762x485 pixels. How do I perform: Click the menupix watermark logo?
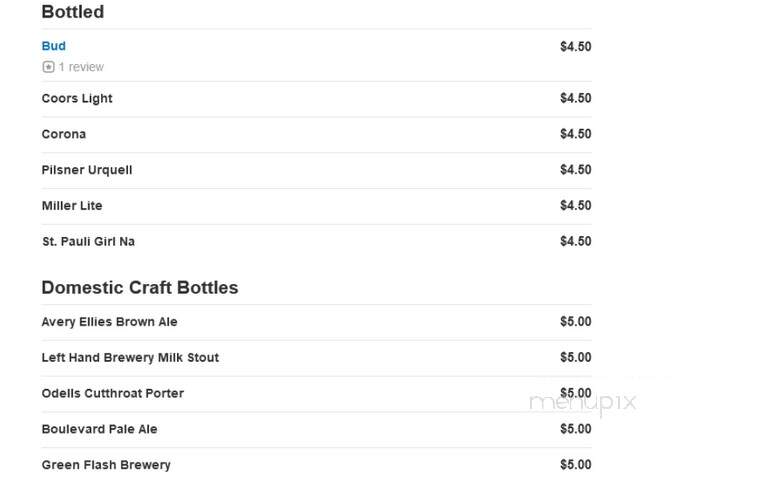pos(583,403)
